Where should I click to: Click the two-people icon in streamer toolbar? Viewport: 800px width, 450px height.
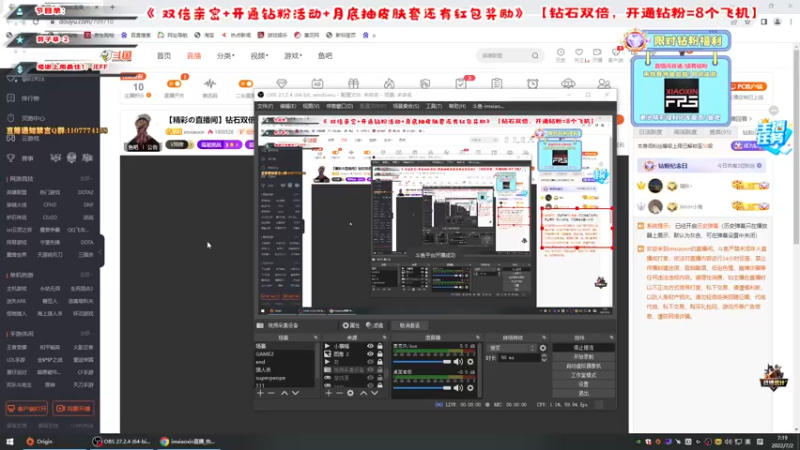tap(604, 83)
